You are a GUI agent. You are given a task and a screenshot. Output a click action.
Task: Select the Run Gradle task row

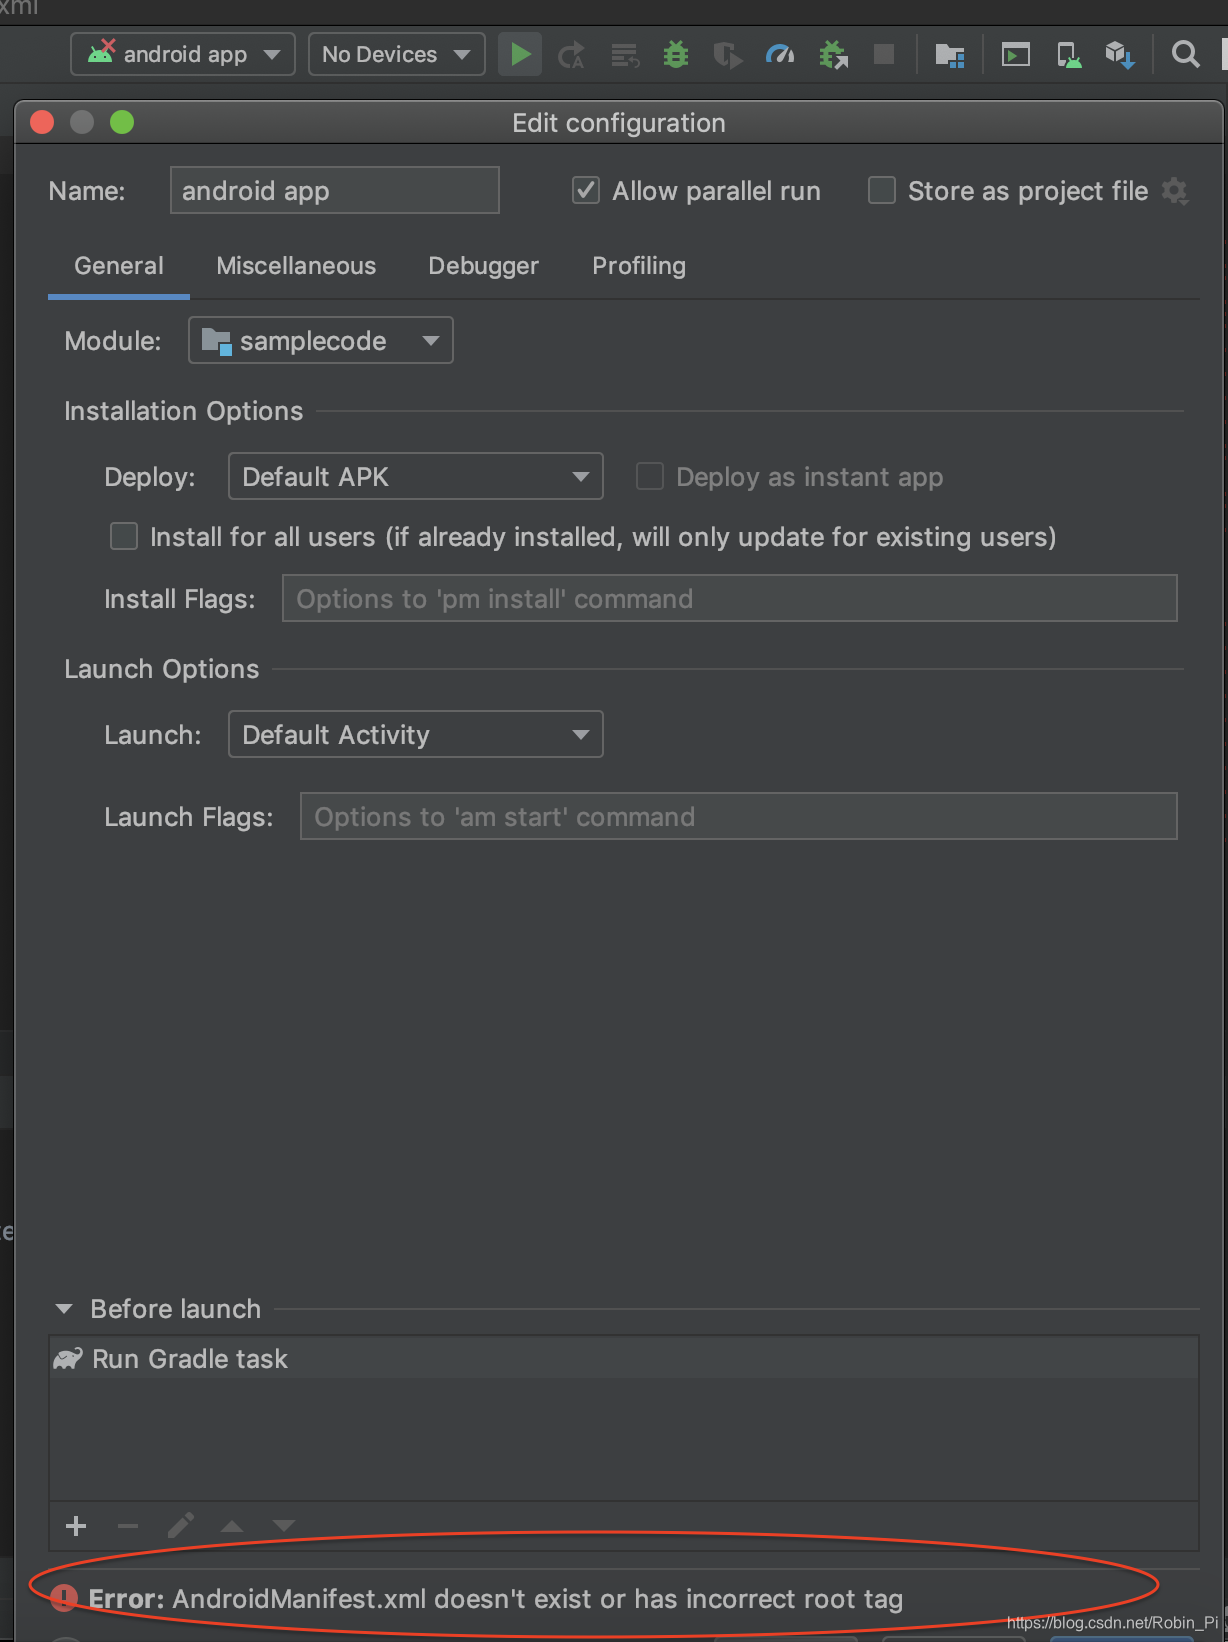pyautogui.click(x=624, y=1358)
